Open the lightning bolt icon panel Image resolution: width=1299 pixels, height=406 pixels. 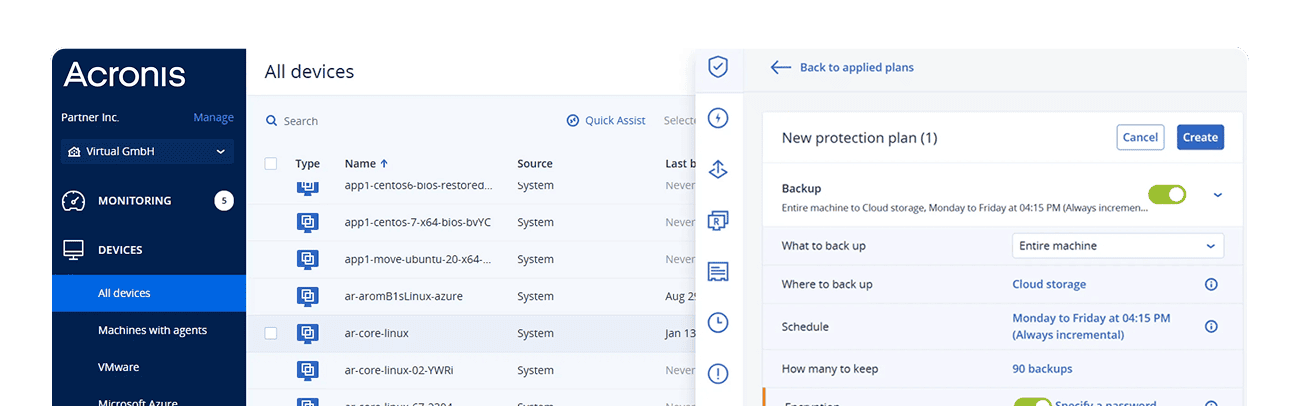click(717, 118)
